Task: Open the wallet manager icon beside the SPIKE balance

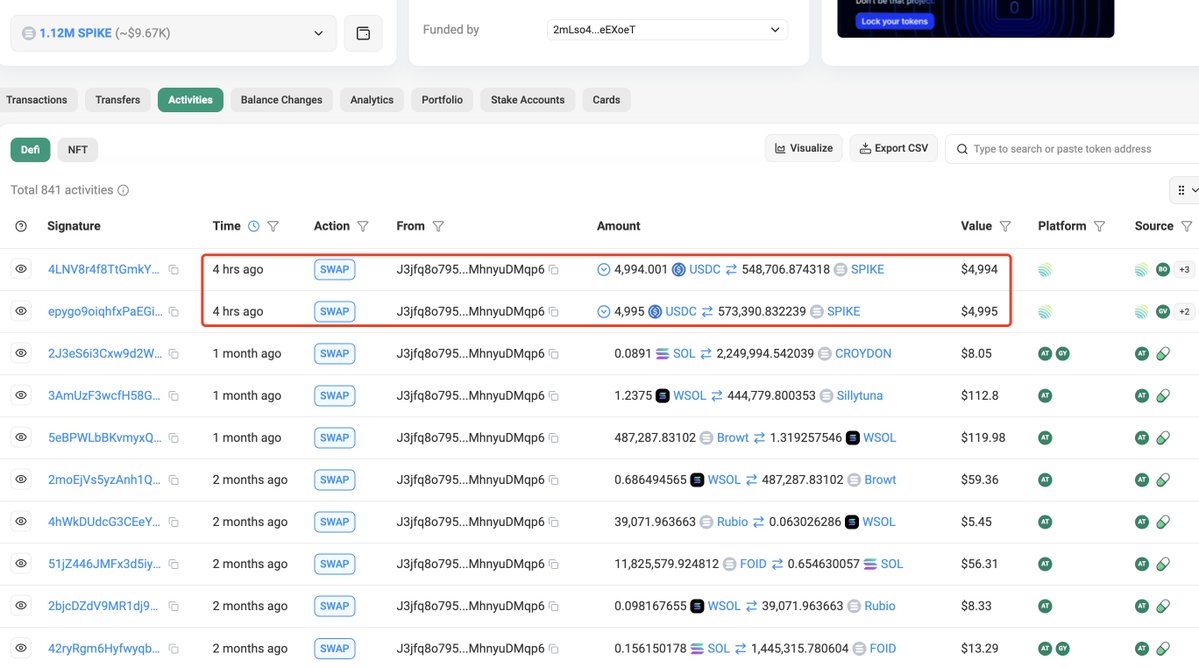Action: click(362, 32)
